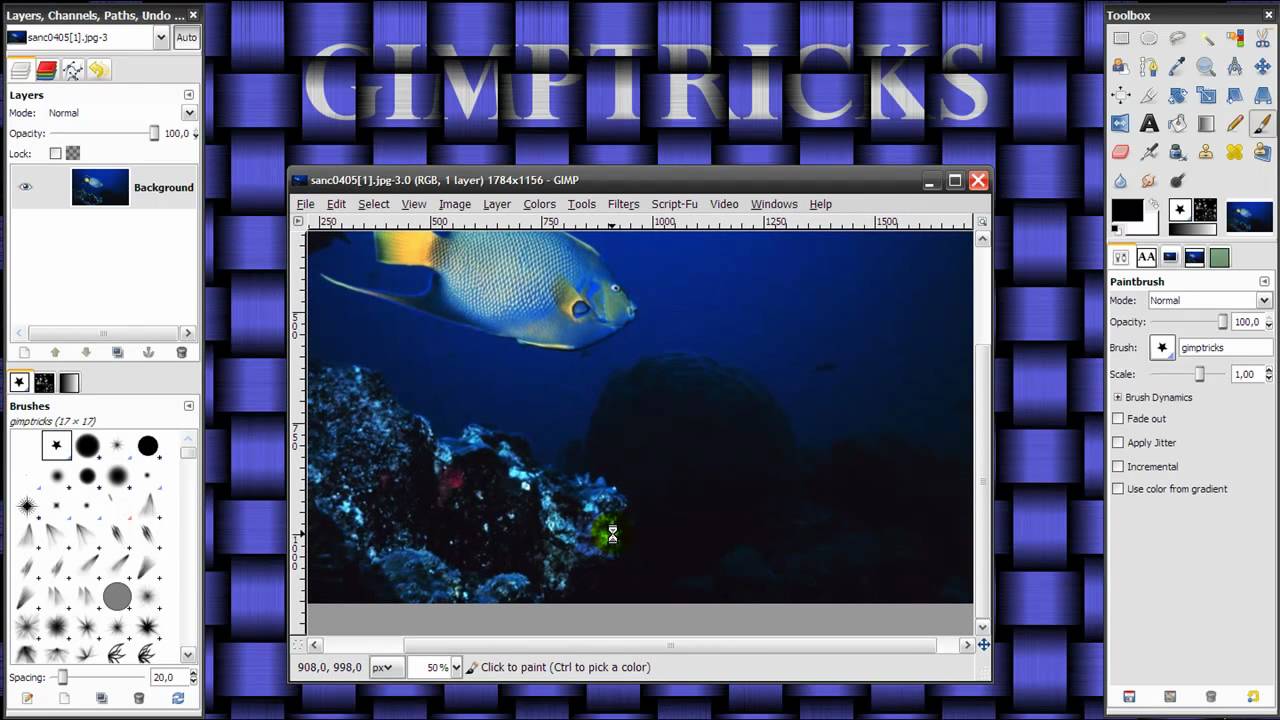Select the Bucket Fill tool
Image resolution: width=1280 pixels, height=720 pixels.
coord(1177,124)
